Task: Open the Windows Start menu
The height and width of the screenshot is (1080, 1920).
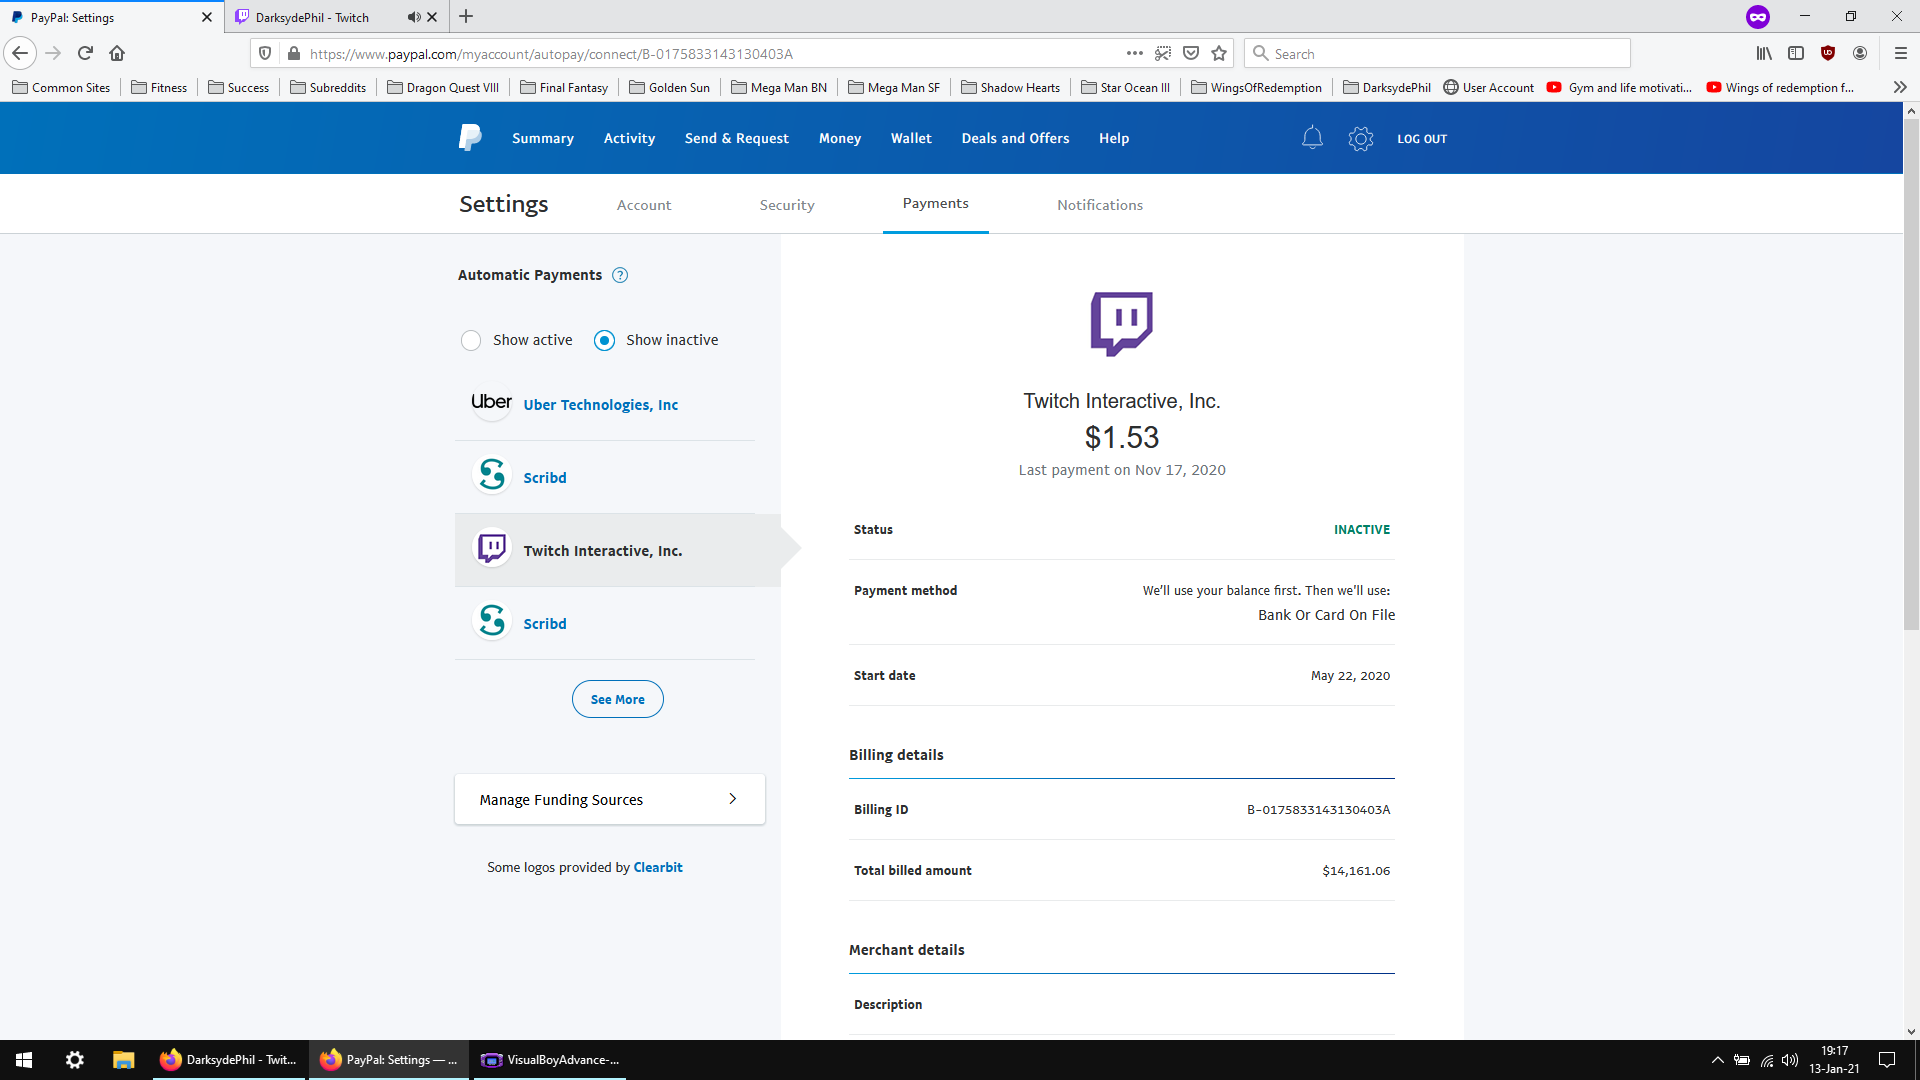Action: pyautogui.click(x=24, y=1060)
